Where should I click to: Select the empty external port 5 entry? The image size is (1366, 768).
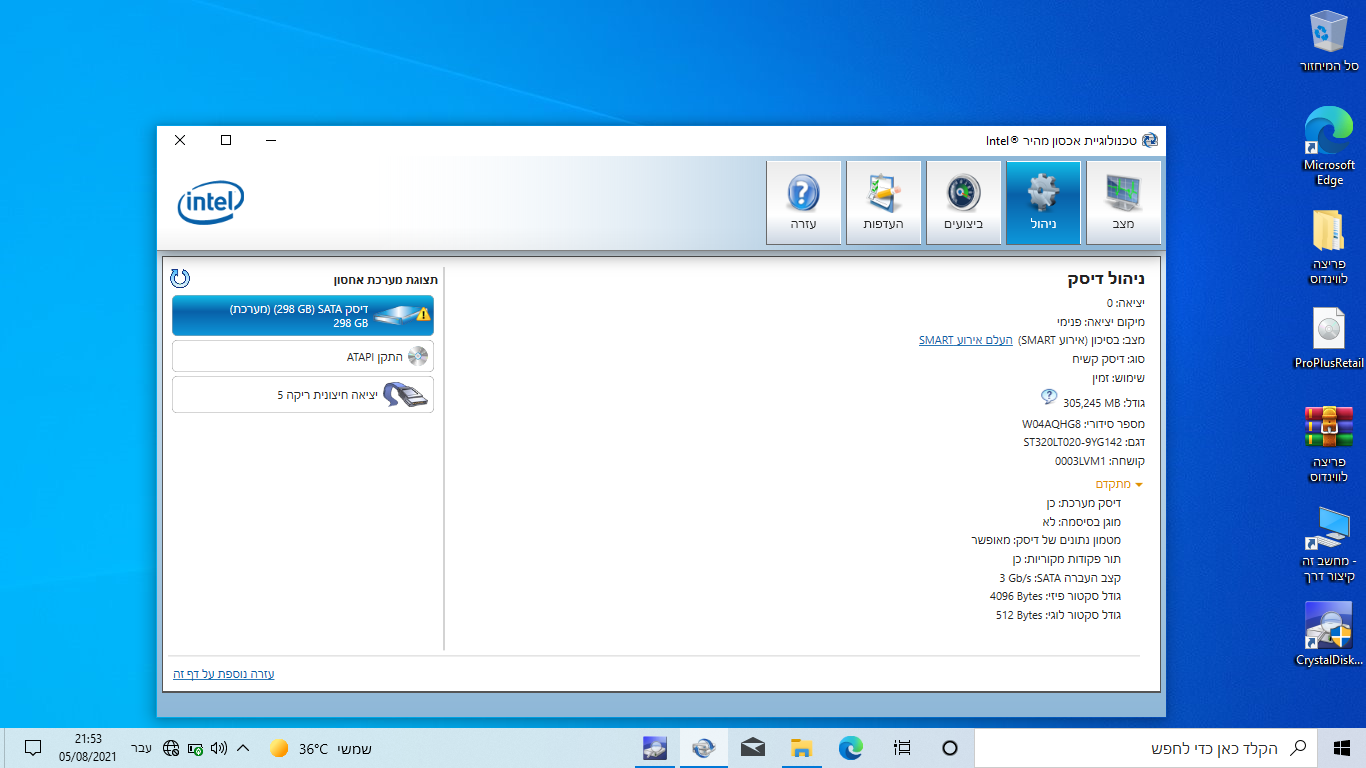[x=303, y=394]
